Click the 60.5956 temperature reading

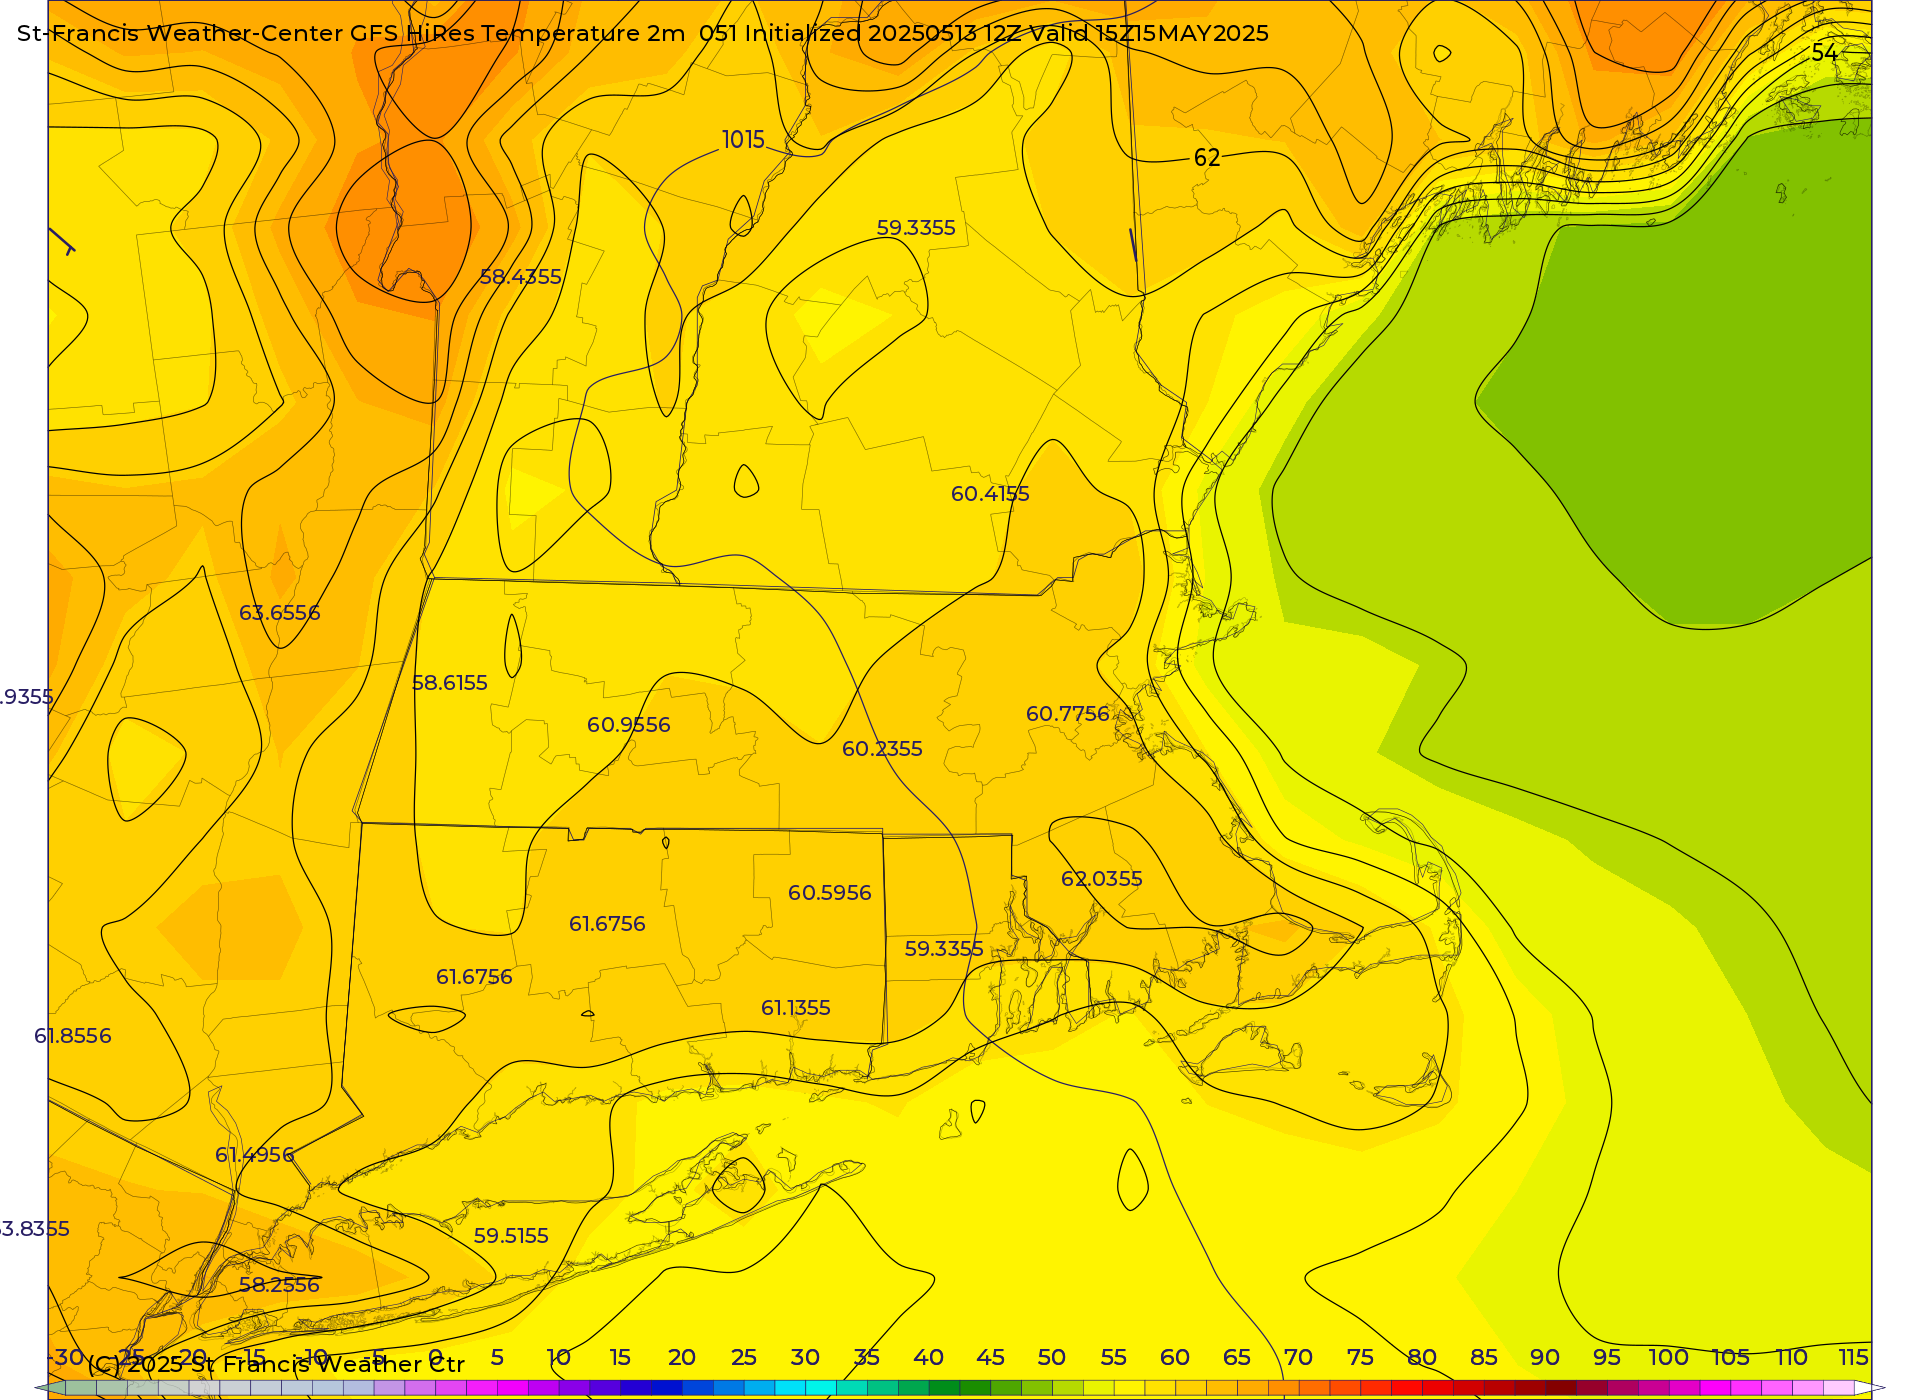tap(830, 893)
